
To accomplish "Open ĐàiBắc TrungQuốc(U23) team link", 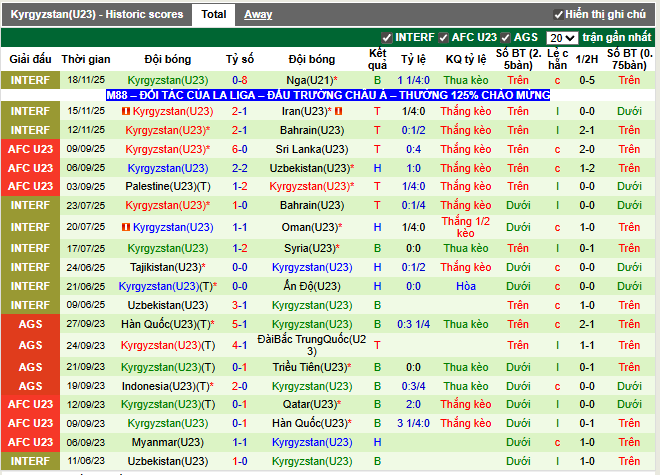I will pyautogui.click(x=312, y=345).
